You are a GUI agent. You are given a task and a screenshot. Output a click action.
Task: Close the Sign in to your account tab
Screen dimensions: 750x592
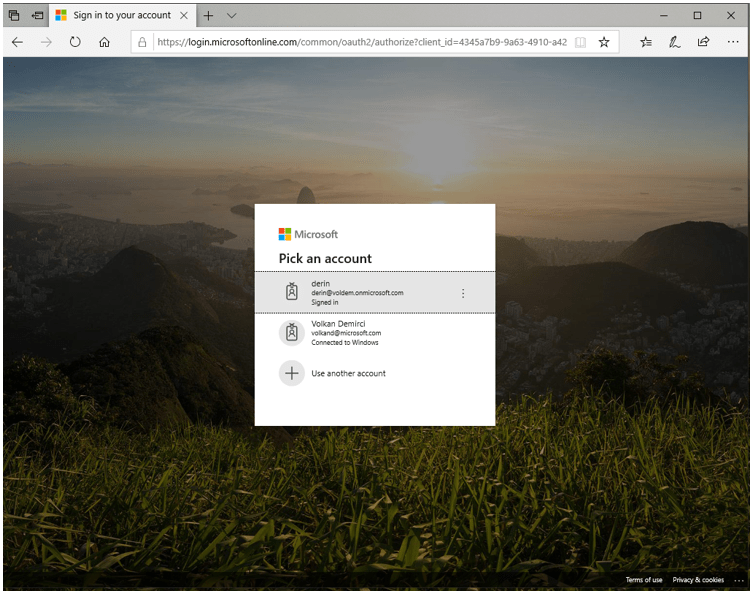pos(183,15)
